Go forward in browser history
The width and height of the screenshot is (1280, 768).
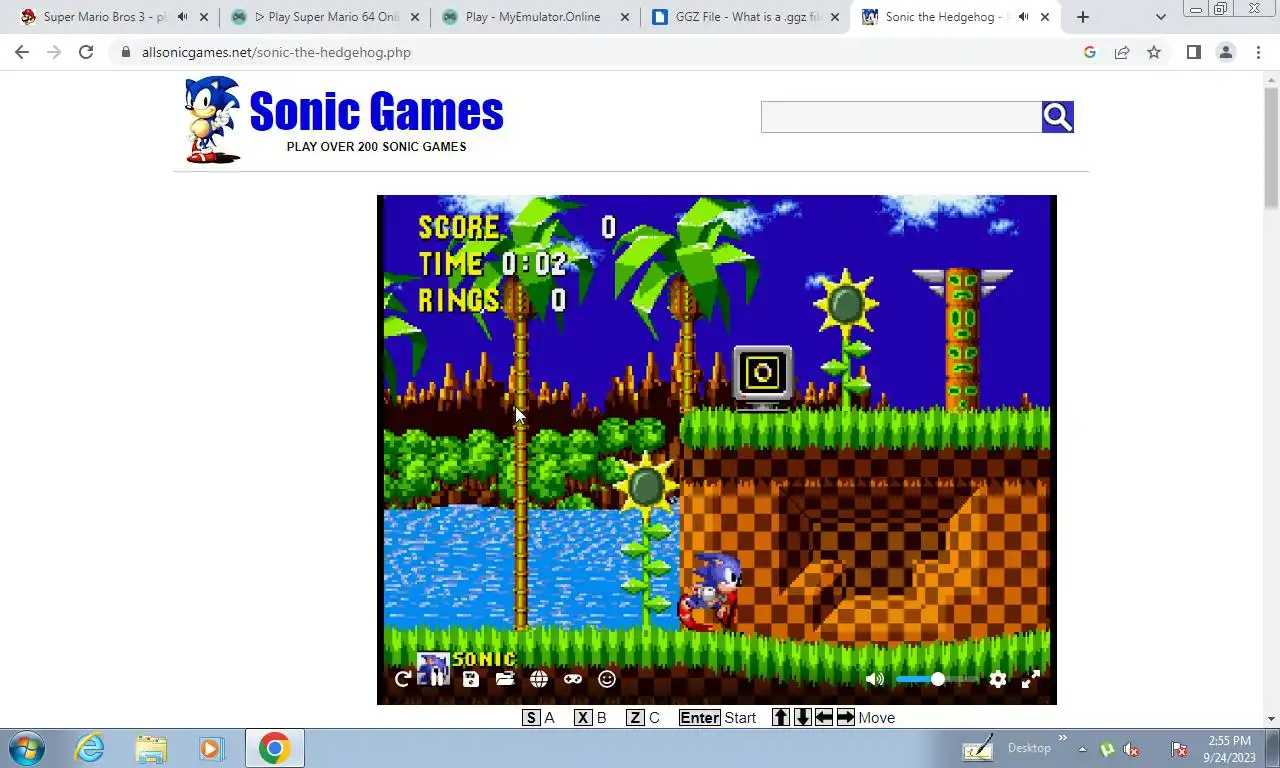54,52
